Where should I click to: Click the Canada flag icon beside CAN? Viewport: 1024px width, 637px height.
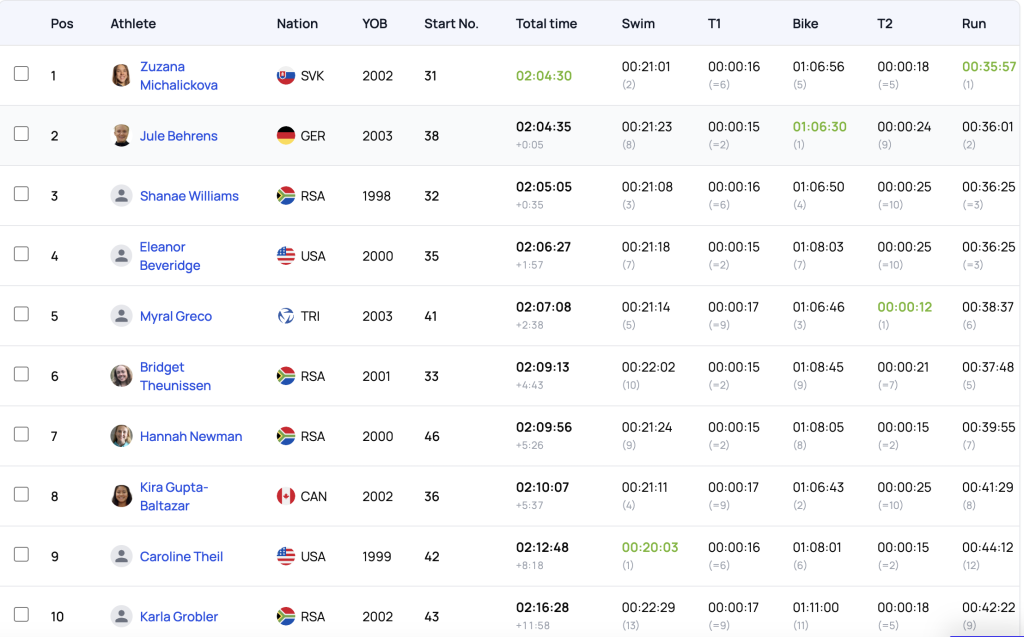click(x=286, y=496)
